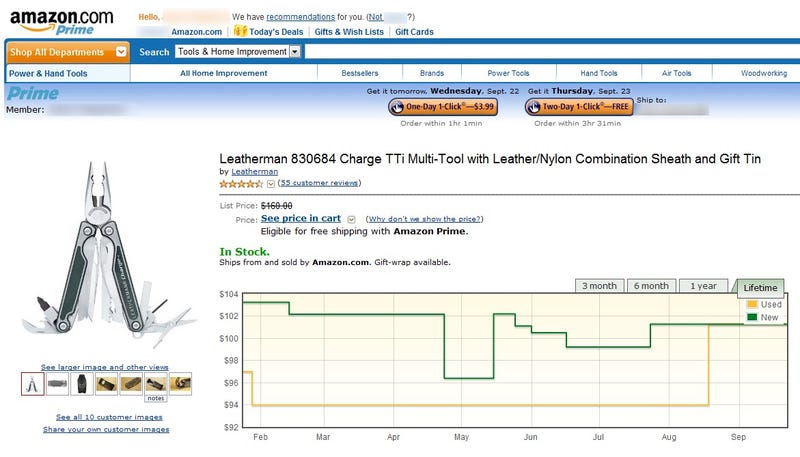
Task: Select the Lifetime price history tab
Action: (760, 288)
